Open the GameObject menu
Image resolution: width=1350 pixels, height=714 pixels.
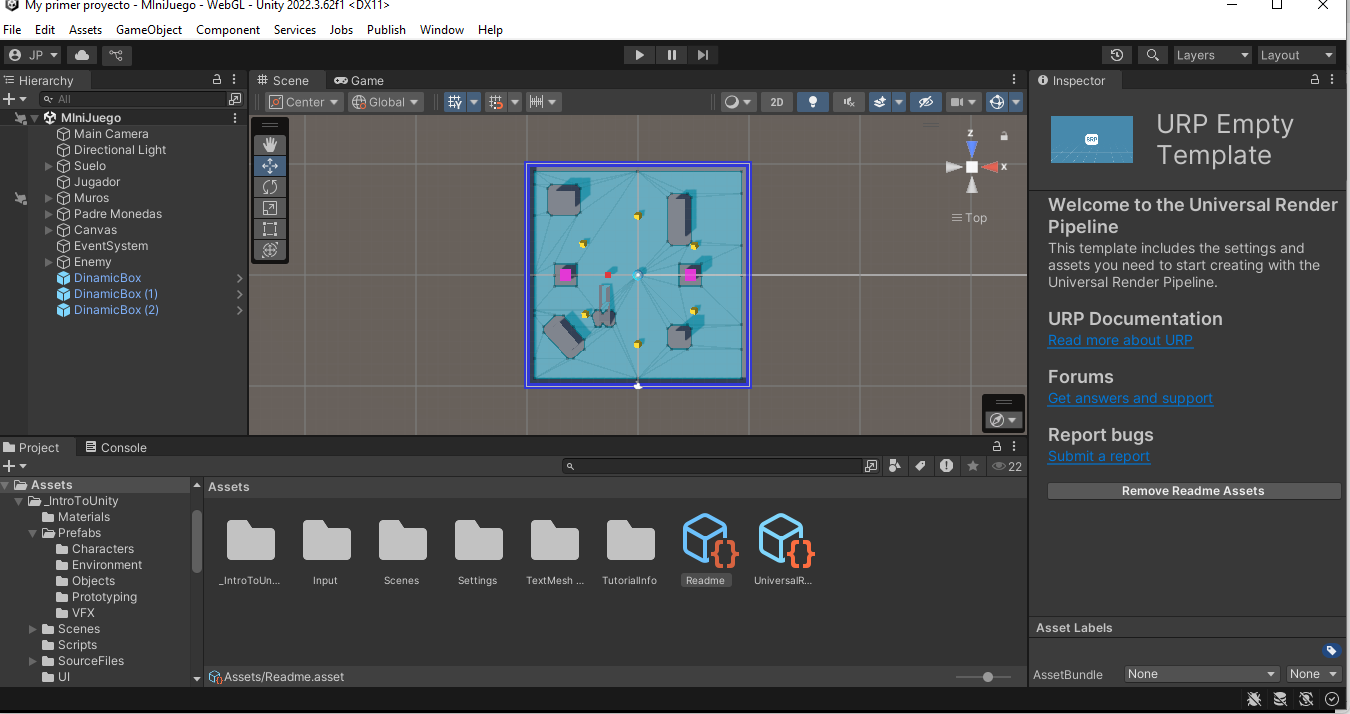coord(149,30)
